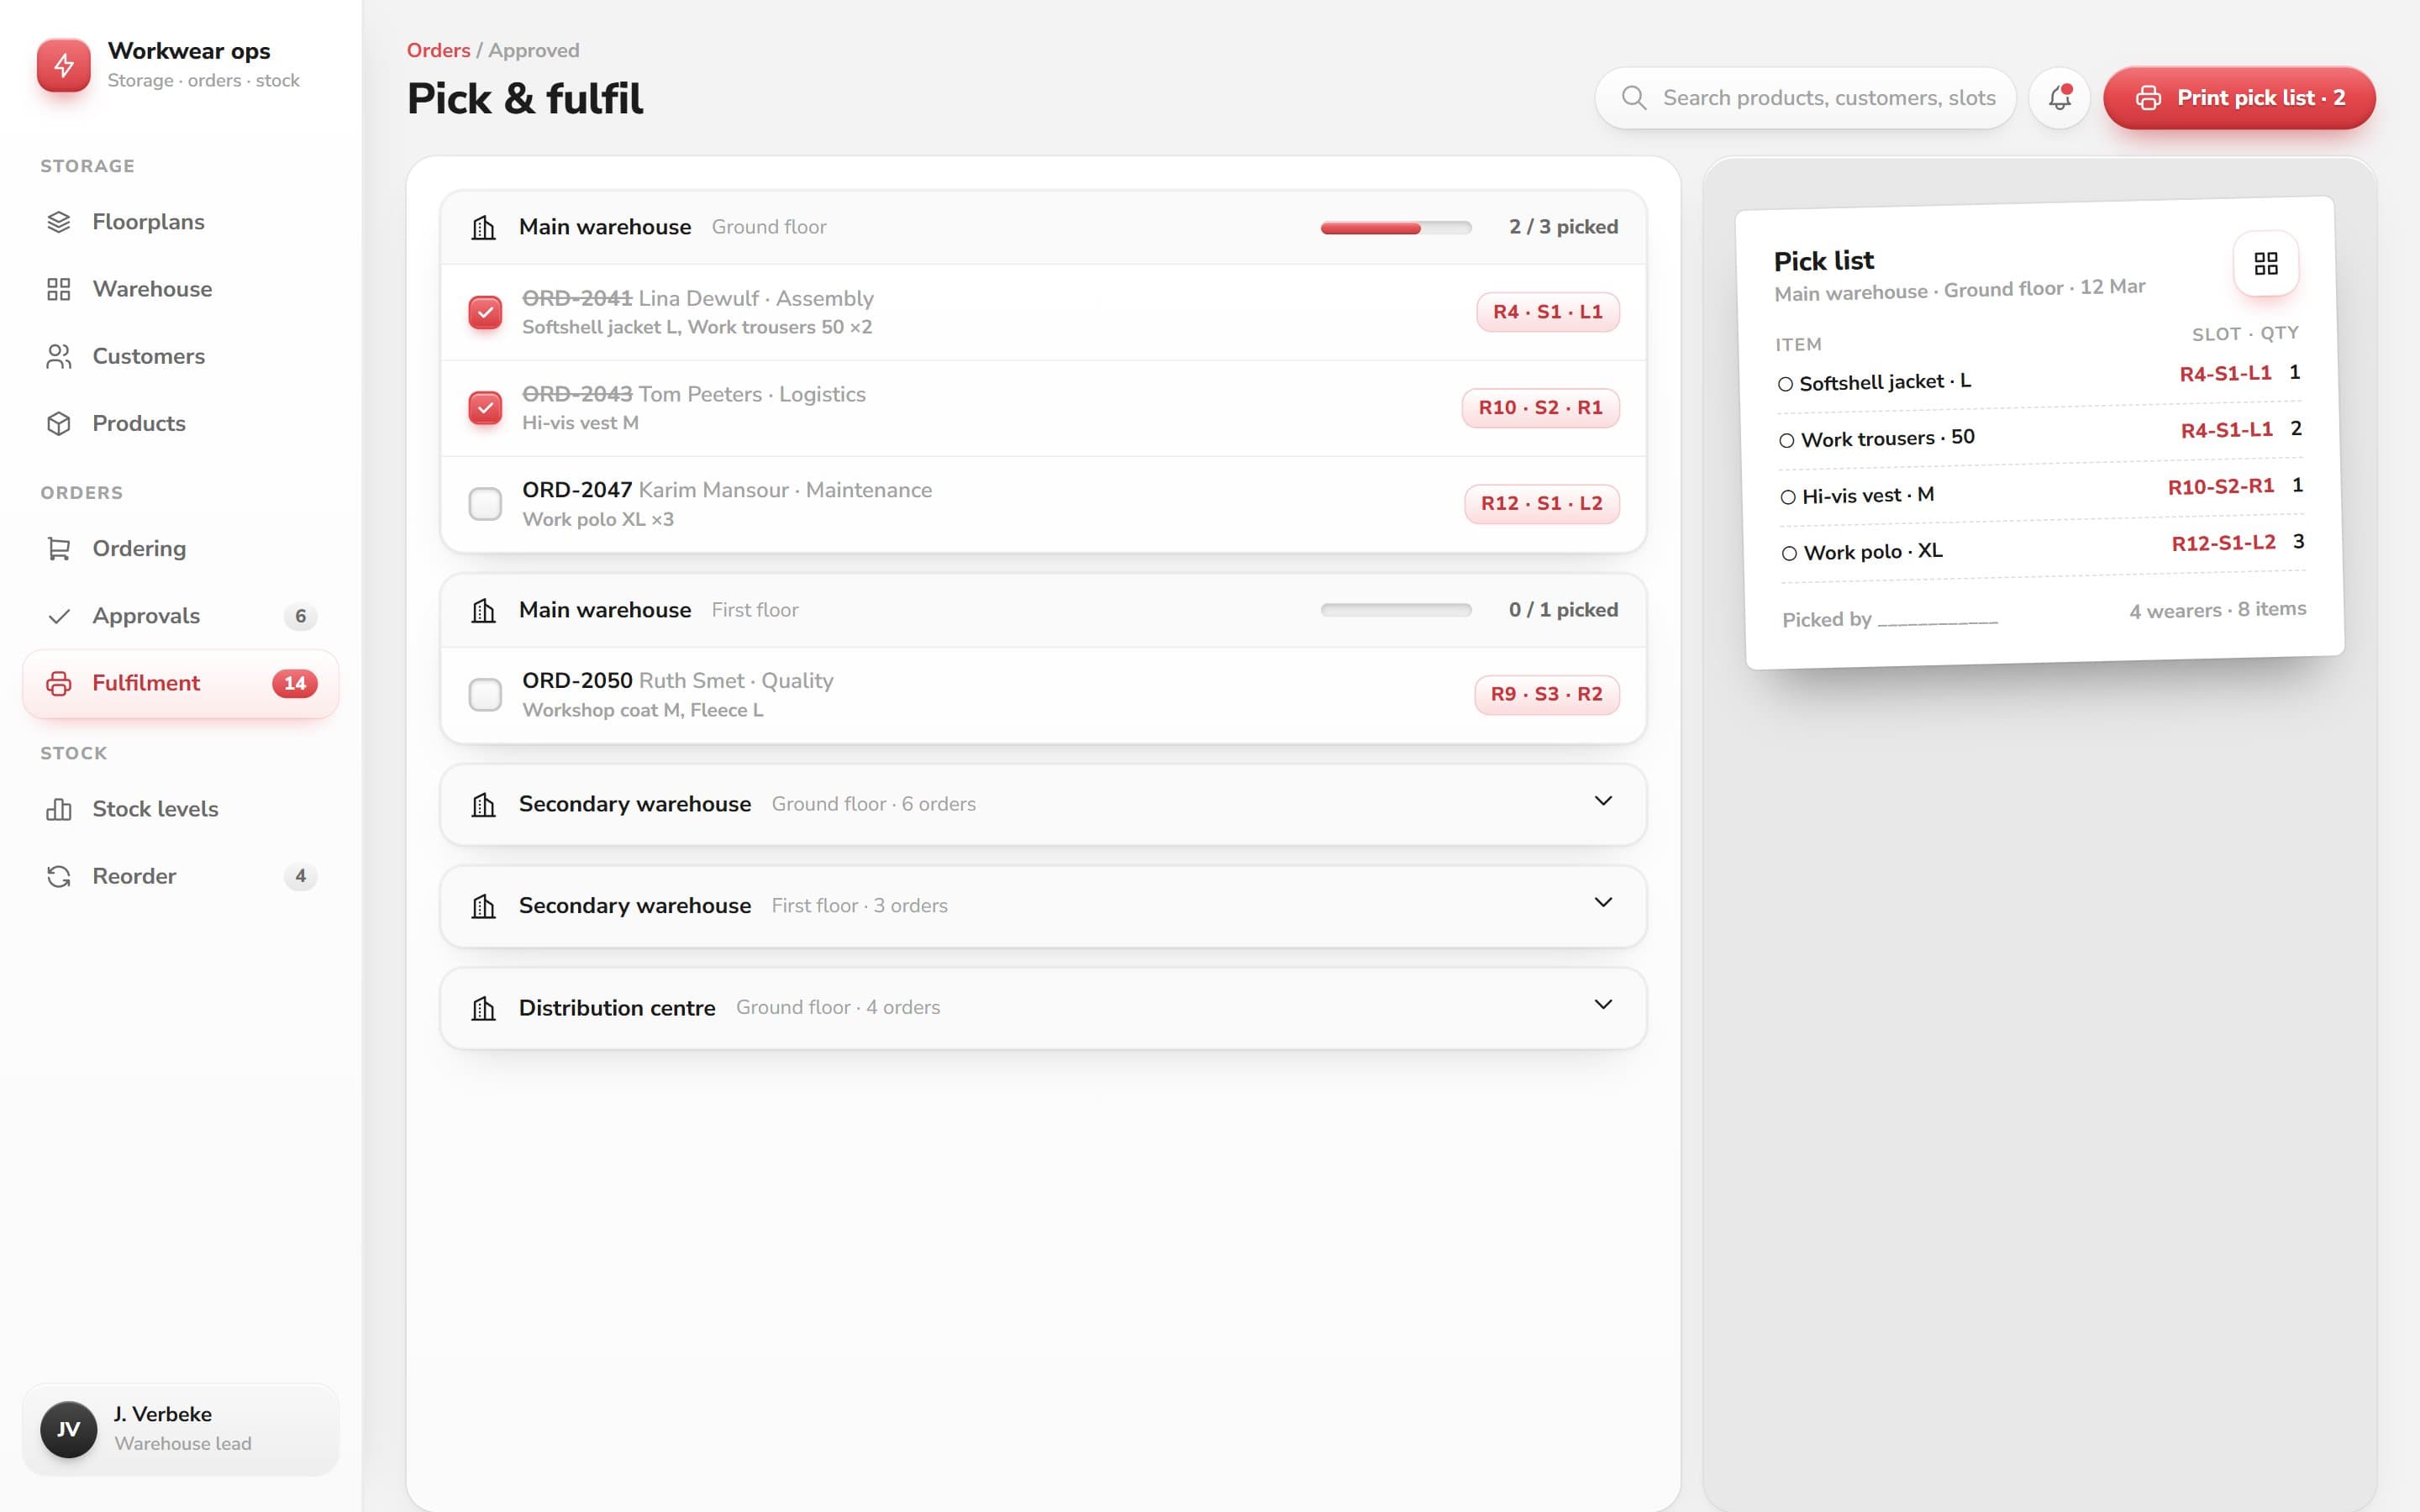Click the Products cube icon
This screenshot has height=1512, width=2420.
coord(59,423)
